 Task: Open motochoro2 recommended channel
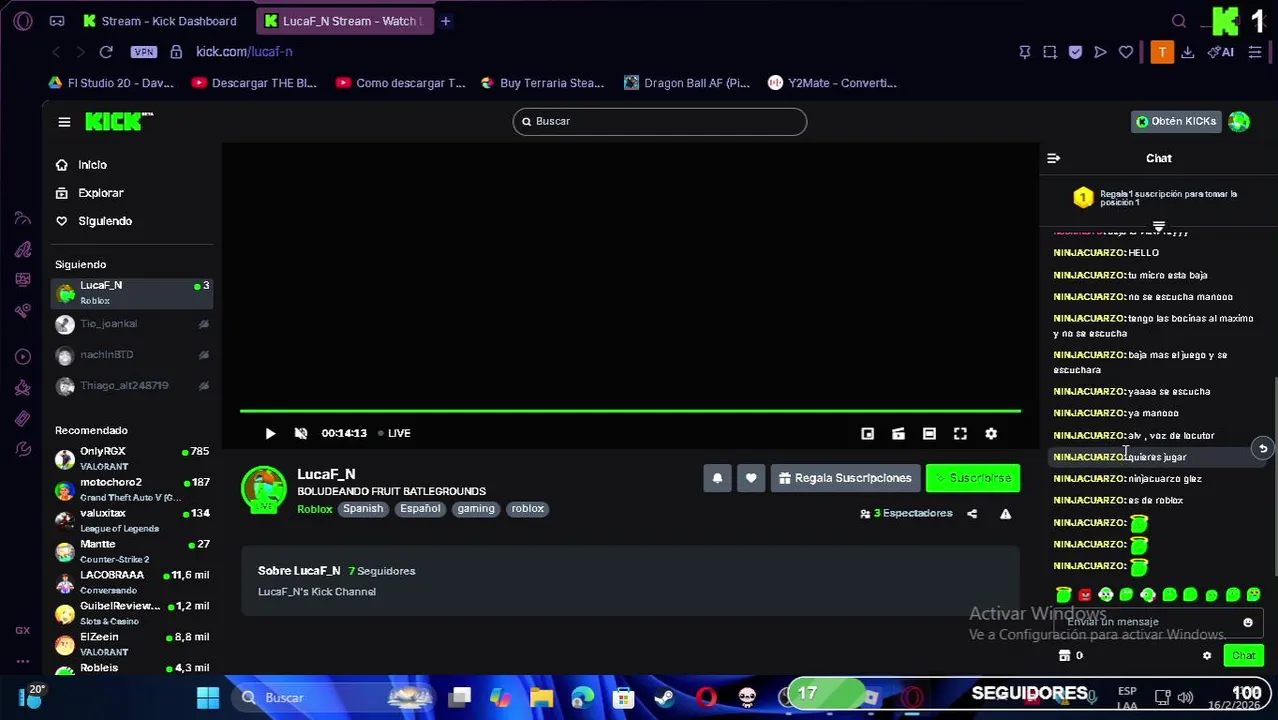click(x=132, y=490)
